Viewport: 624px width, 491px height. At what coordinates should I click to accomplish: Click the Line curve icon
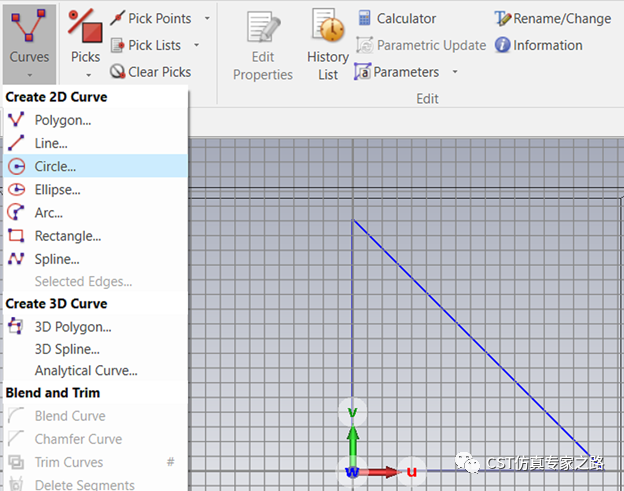16,143
